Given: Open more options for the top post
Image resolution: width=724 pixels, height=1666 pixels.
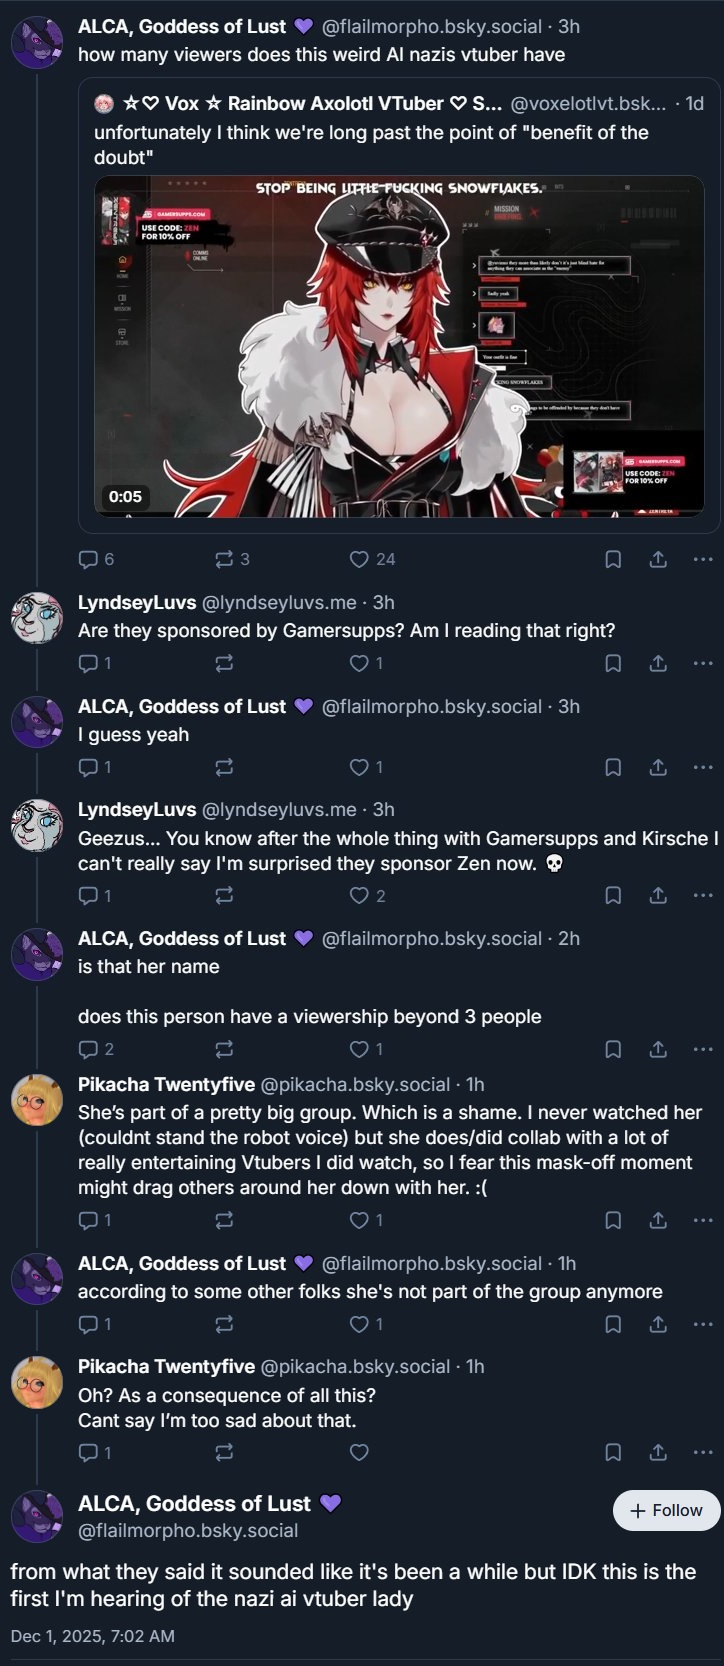Looking at the screenshot, I should (703, 559).
